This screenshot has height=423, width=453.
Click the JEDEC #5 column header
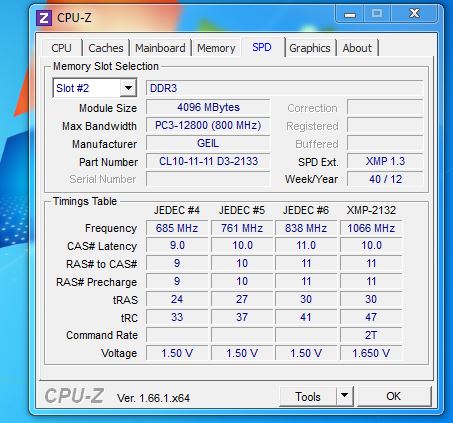(x=242, y=210)
